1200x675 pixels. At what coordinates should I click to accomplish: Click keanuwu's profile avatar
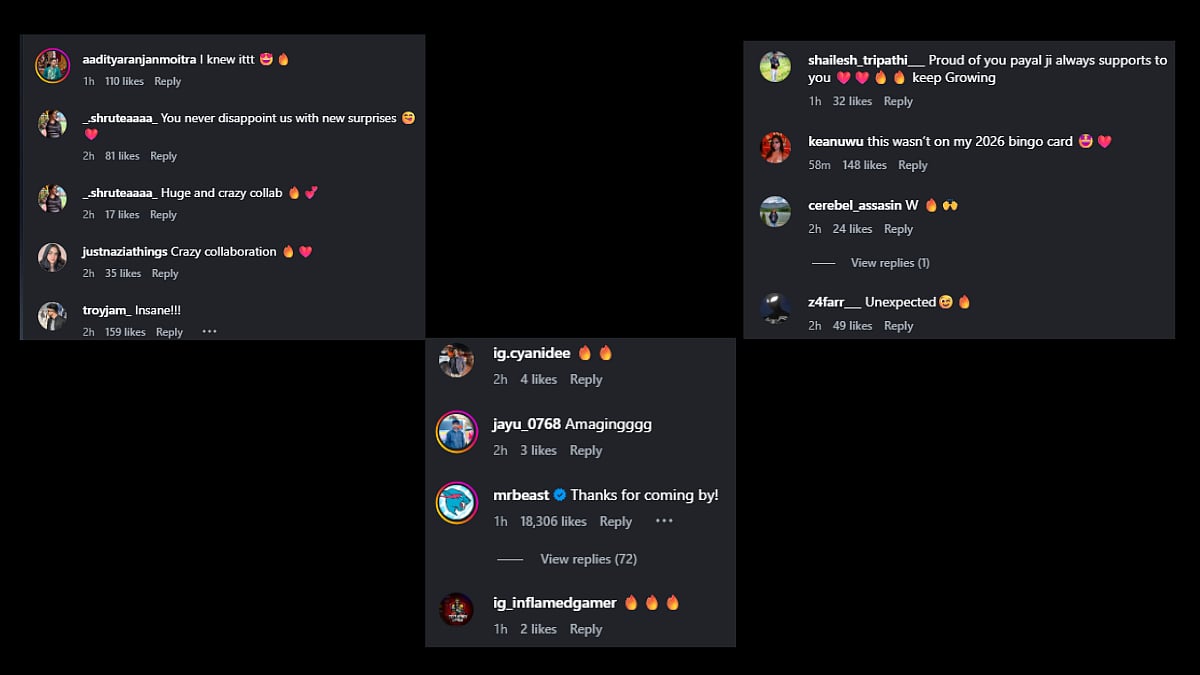coord(775,148)
